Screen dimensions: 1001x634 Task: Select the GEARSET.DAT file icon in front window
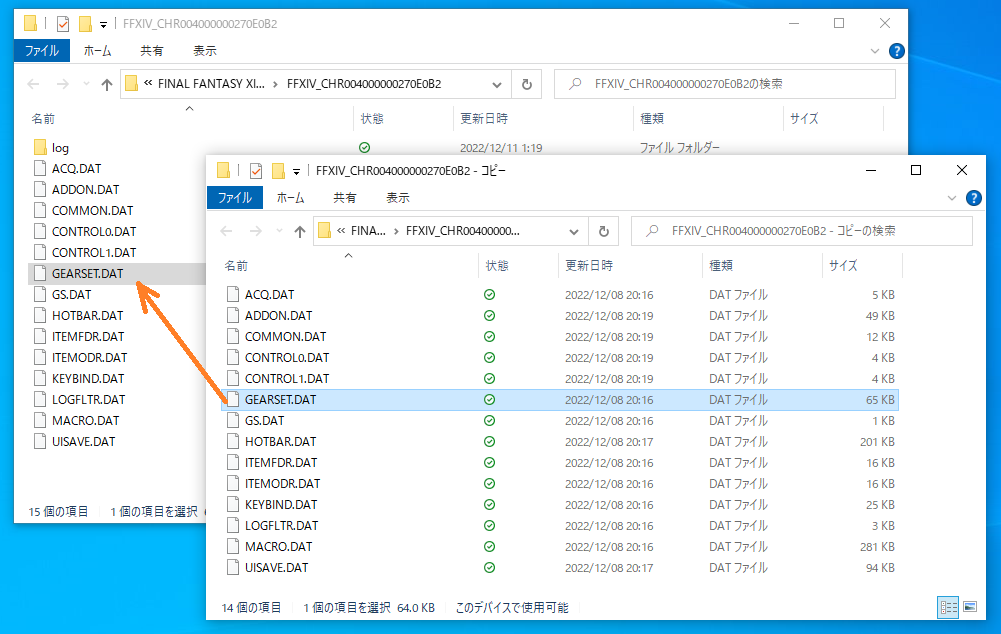[233, 400]
